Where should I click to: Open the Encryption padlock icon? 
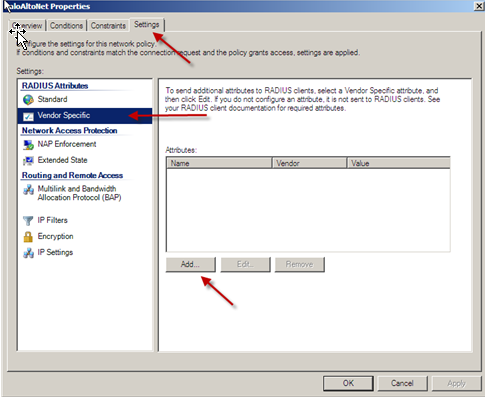click(x=28, y=237)
